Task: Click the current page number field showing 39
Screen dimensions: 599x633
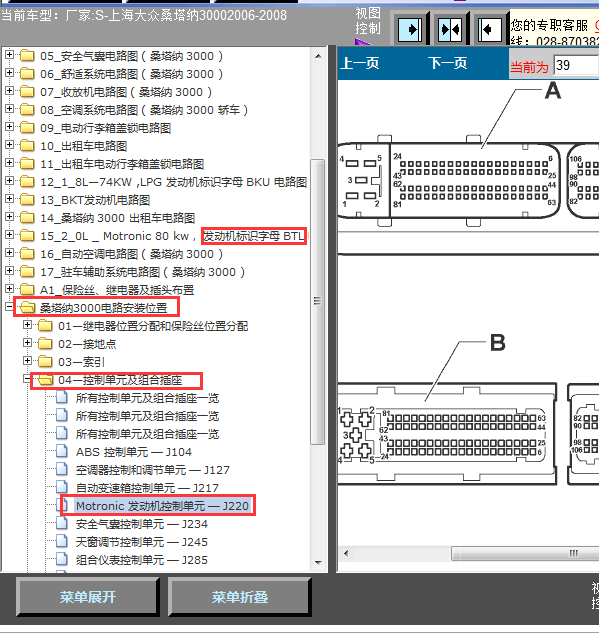Action: (576, 65)
